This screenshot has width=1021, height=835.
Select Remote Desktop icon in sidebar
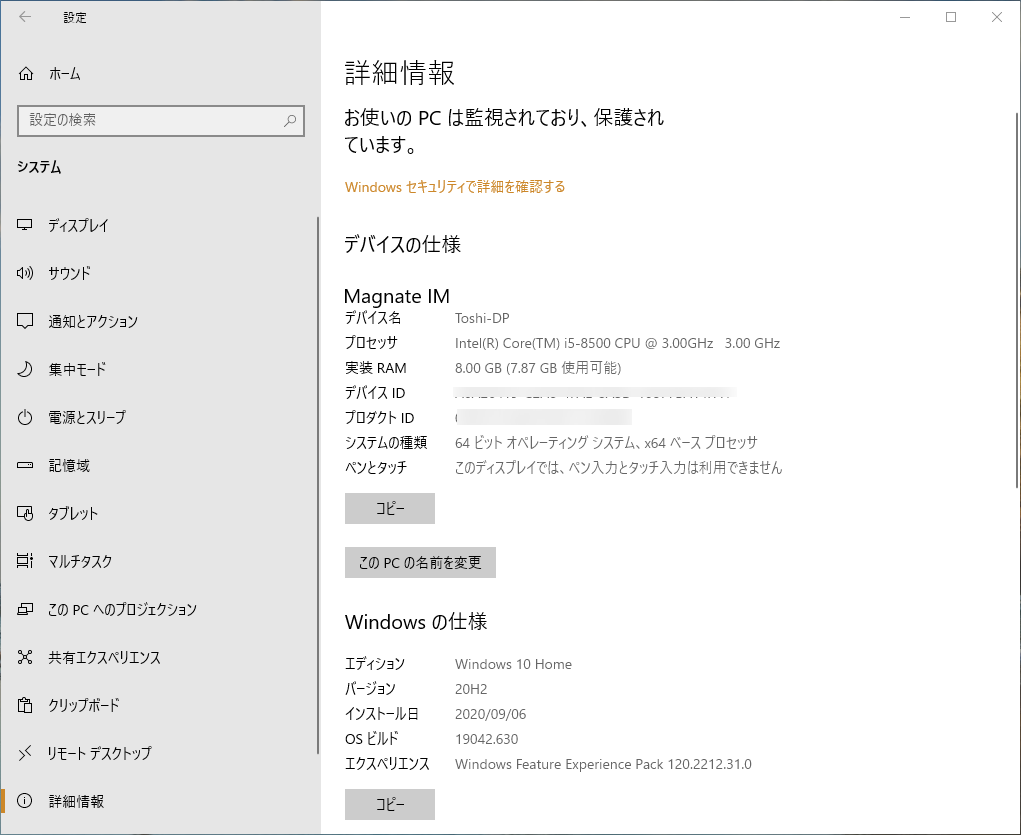pyautogui.click(x=25, y=753)
